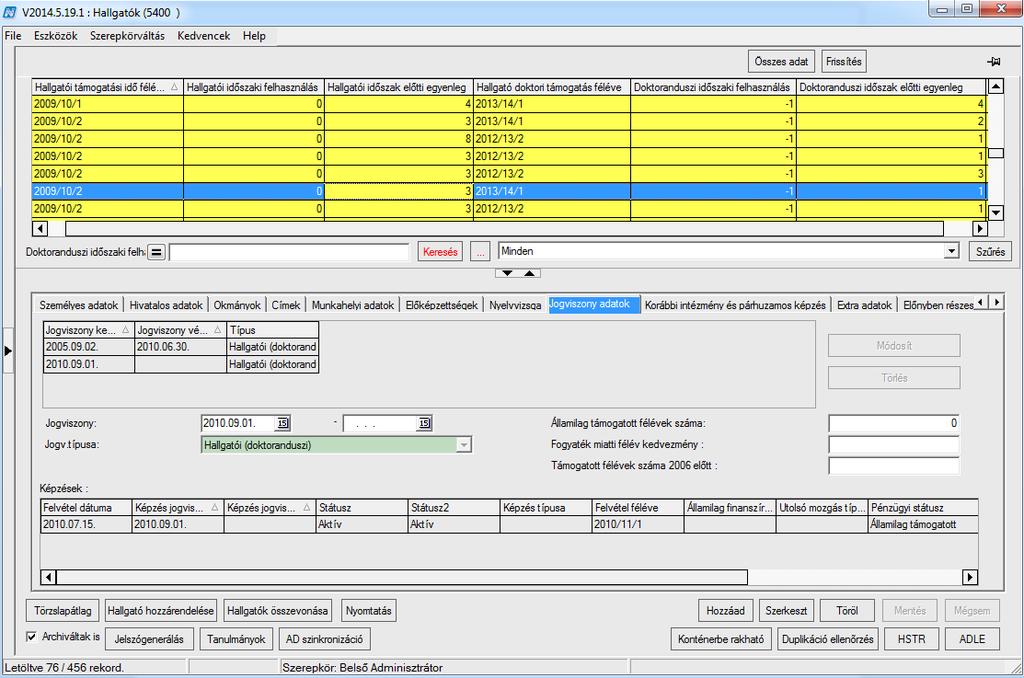The width and height of the screenshot is (1024, 678).
Task: Click the search text input field
Action: click(289, 252)
